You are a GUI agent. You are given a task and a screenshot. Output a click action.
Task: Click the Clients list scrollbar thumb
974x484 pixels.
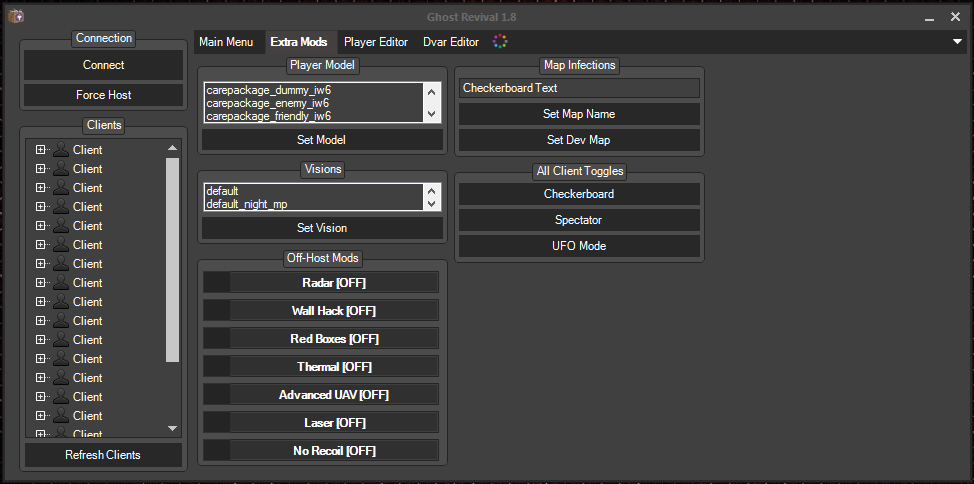[x=173, y=258]
